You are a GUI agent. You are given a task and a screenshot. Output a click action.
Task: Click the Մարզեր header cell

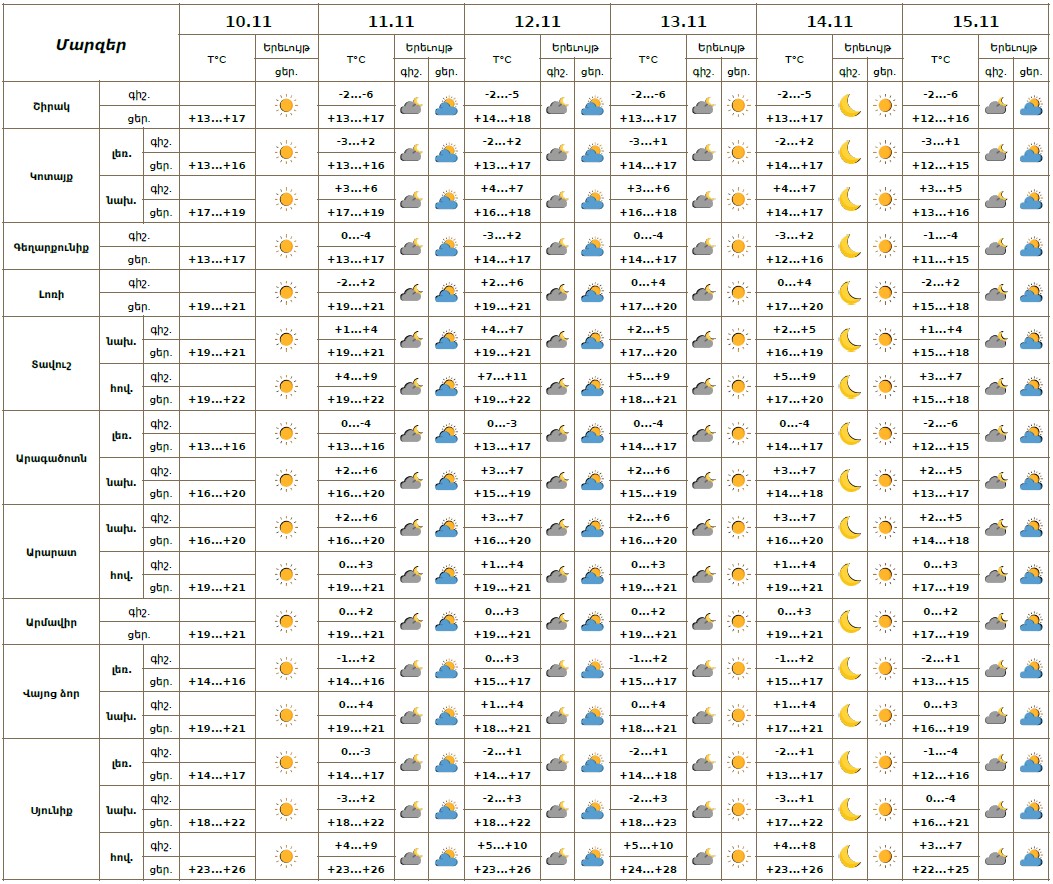pyautogui.click(x=90, y=44)
